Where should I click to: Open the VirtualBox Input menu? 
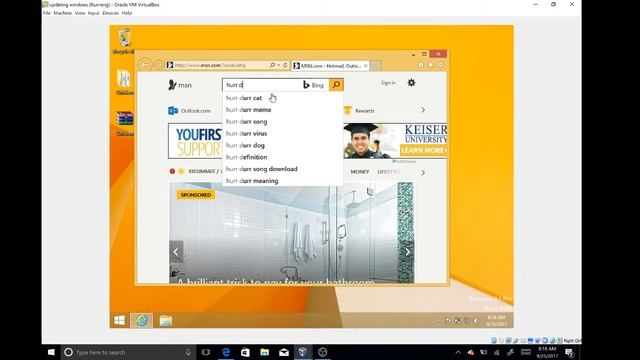click(93, 13)
